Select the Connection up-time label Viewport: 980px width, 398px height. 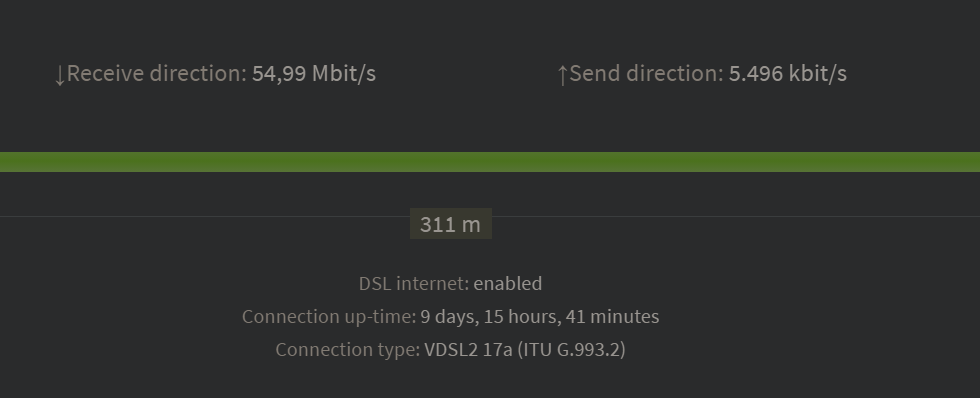click(x=329, y=317)
